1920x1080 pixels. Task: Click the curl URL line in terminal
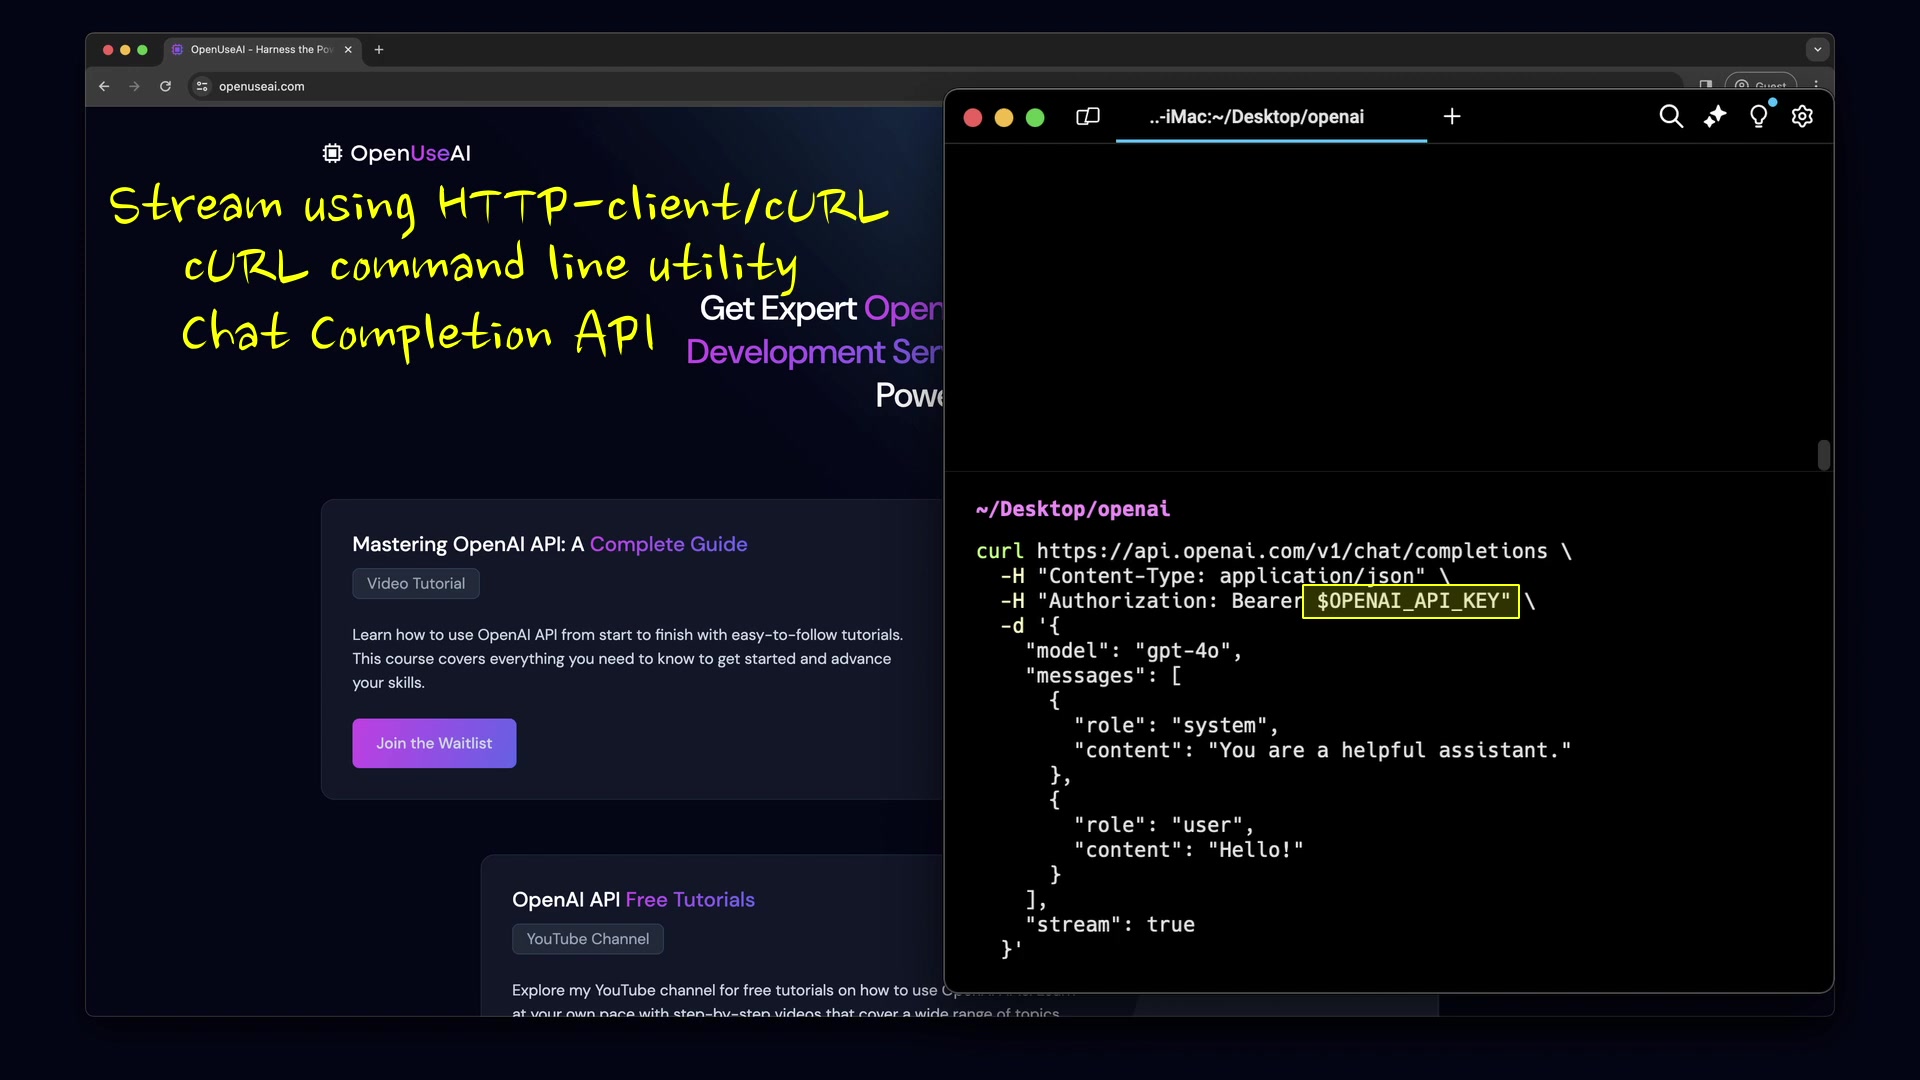coord(1274,551)
